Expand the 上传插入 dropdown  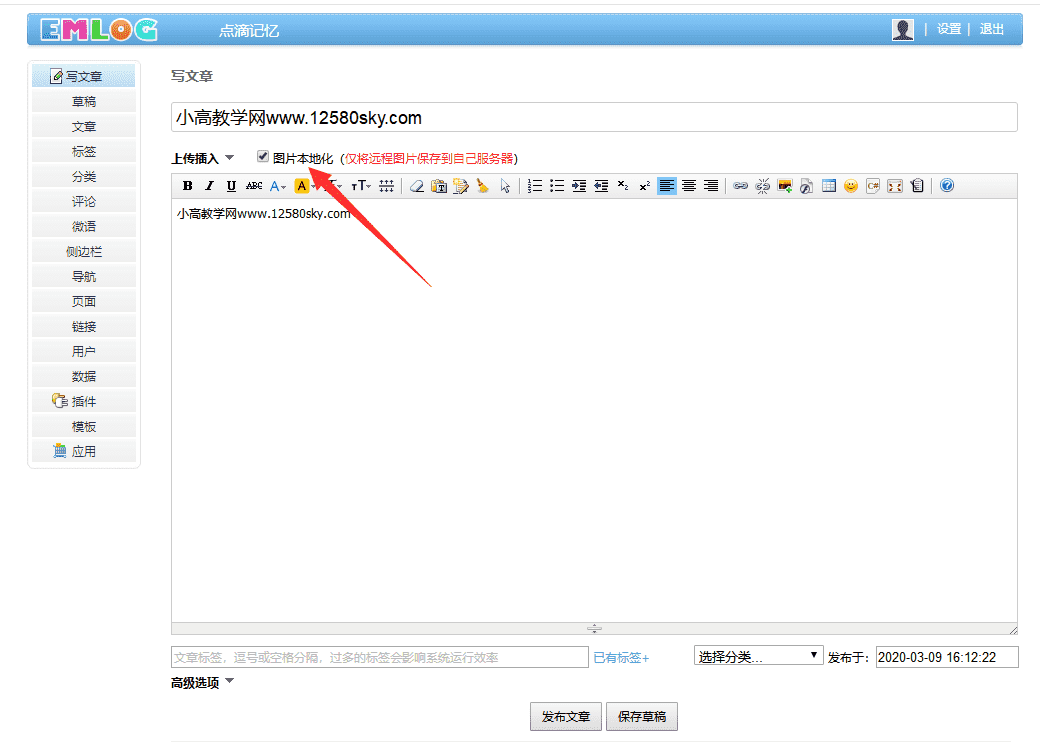203,159
